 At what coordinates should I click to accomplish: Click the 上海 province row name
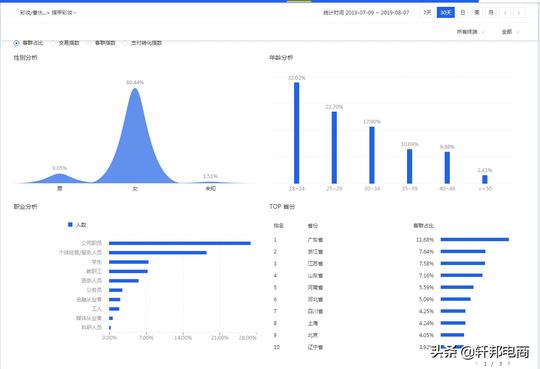pyautogui.click(x=313, y=323)
